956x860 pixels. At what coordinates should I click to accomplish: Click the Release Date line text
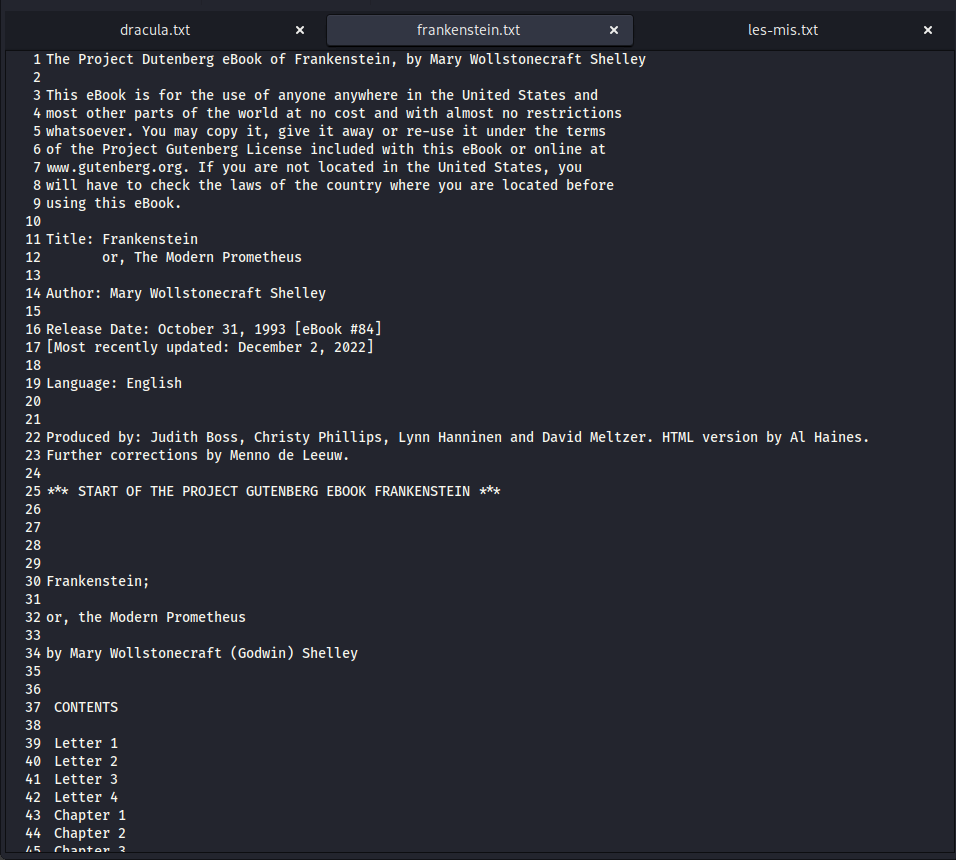[x=214, y=329]
